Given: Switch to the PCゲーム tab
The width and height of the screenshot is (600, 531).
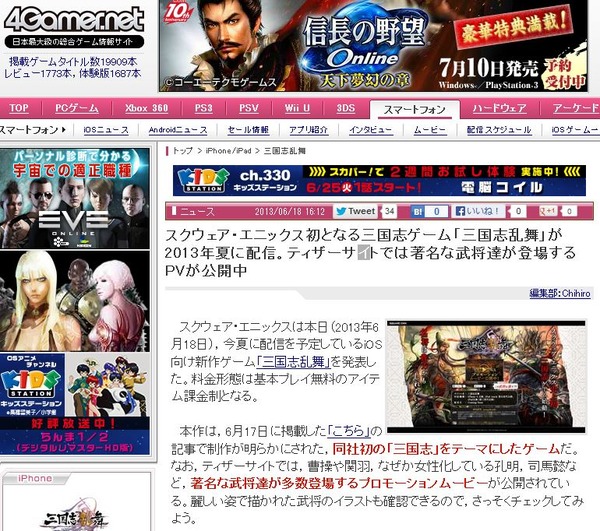Looking at the screenshot, I should 77,108.
